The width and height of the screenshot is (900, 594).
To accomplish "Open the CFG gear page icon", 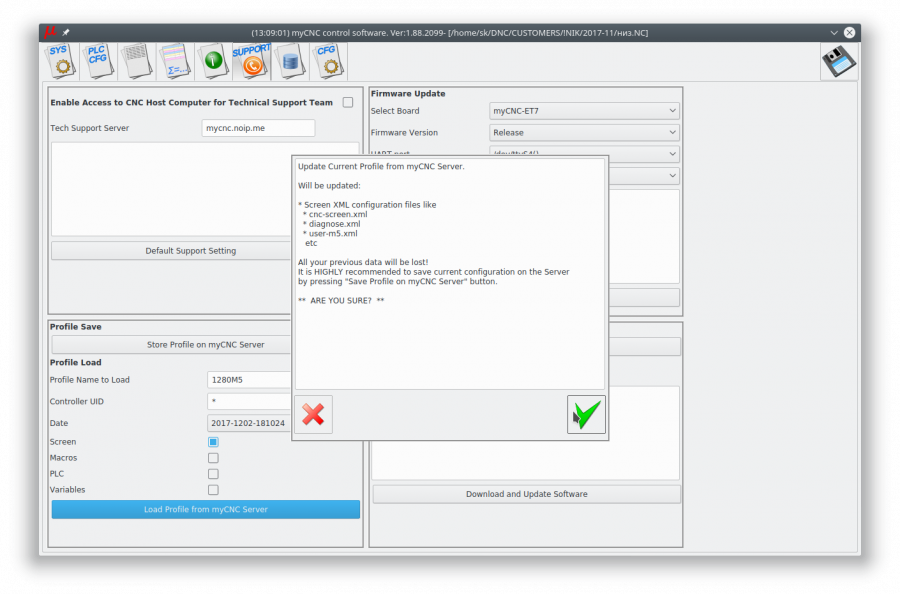I will pyautogui.click(x=327, y=60).
